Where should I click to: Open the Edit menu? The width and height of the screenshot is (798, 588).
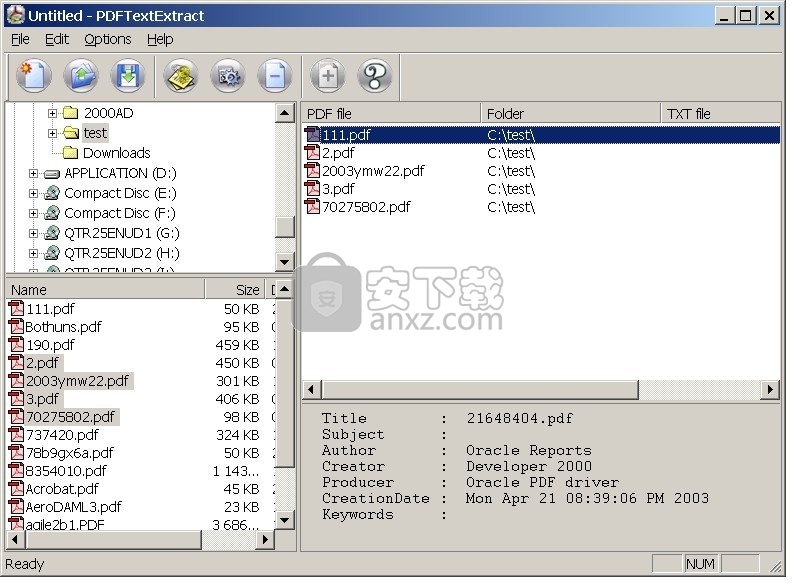pyautogui.click(x=56, y=39)
